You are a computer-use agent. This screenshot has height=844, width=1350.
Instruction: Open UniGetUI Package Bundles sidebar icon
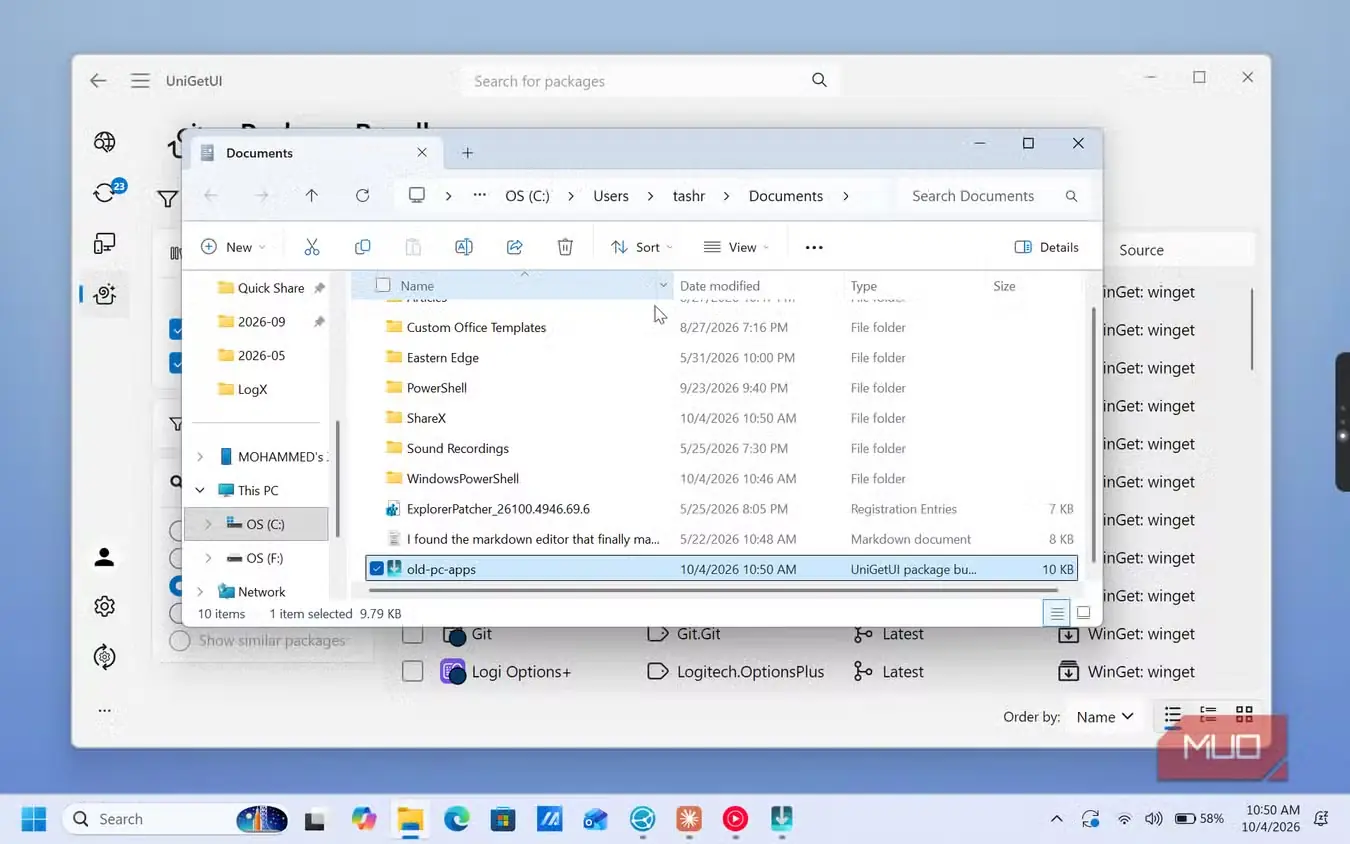104,294
